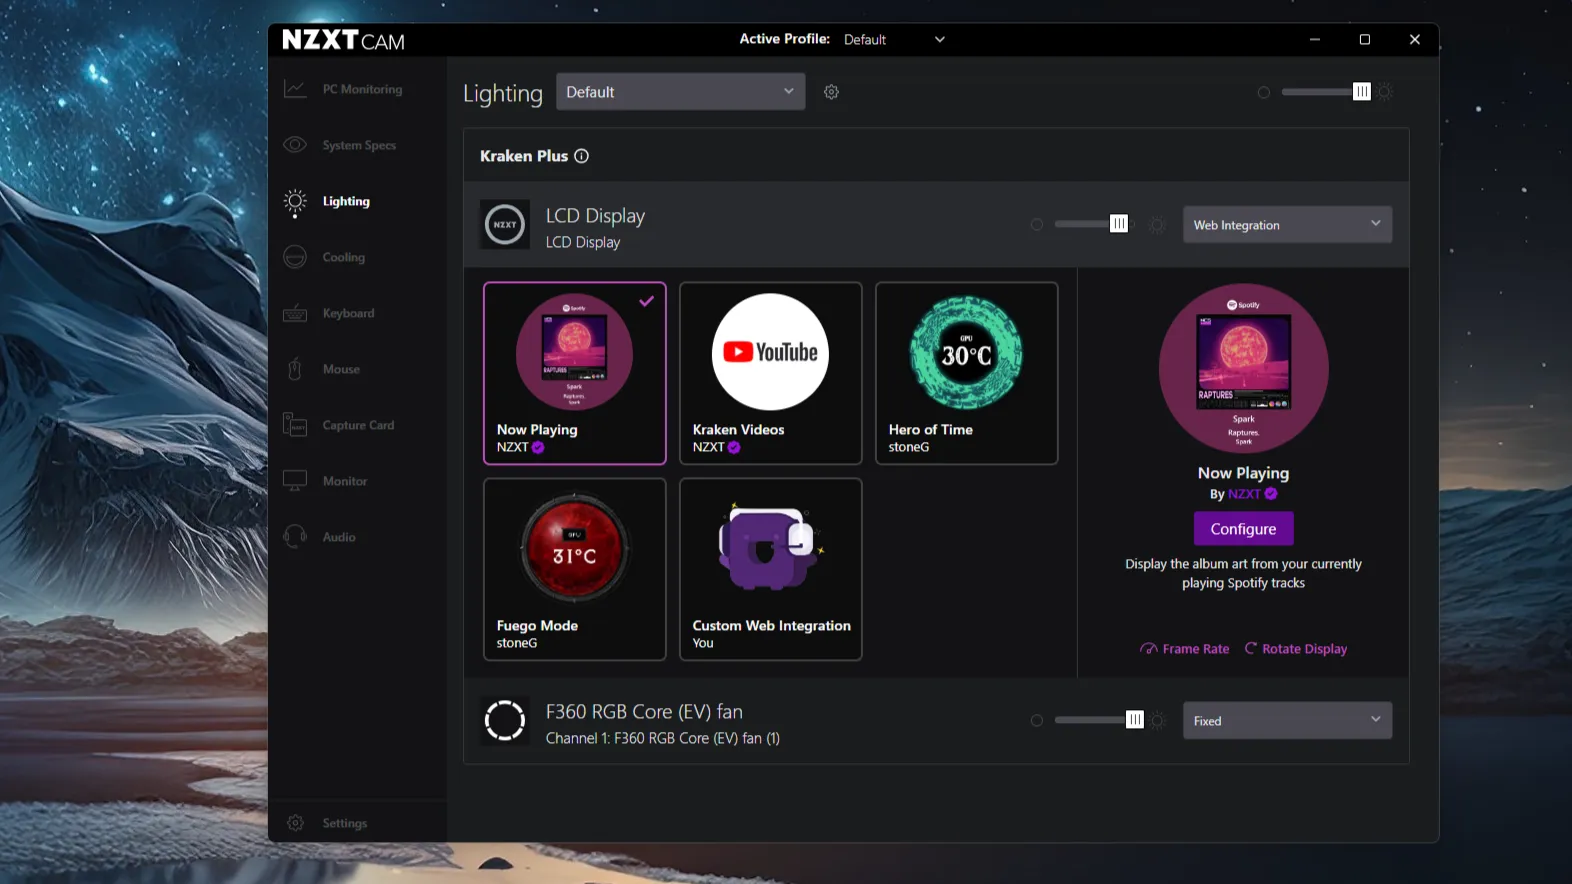This screenshot has height=884, width=1572.
Task: Click the Rotate Display link
Action: [x=1296, y=649]
